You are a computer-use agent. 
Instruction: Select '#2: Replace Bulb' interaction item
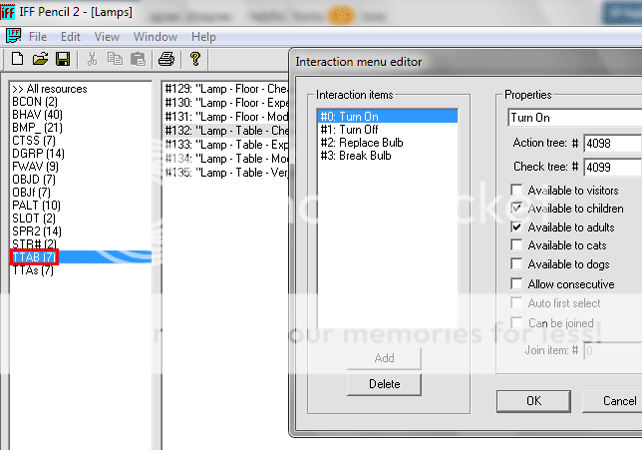pyautogui.click(x=361, y=143)
